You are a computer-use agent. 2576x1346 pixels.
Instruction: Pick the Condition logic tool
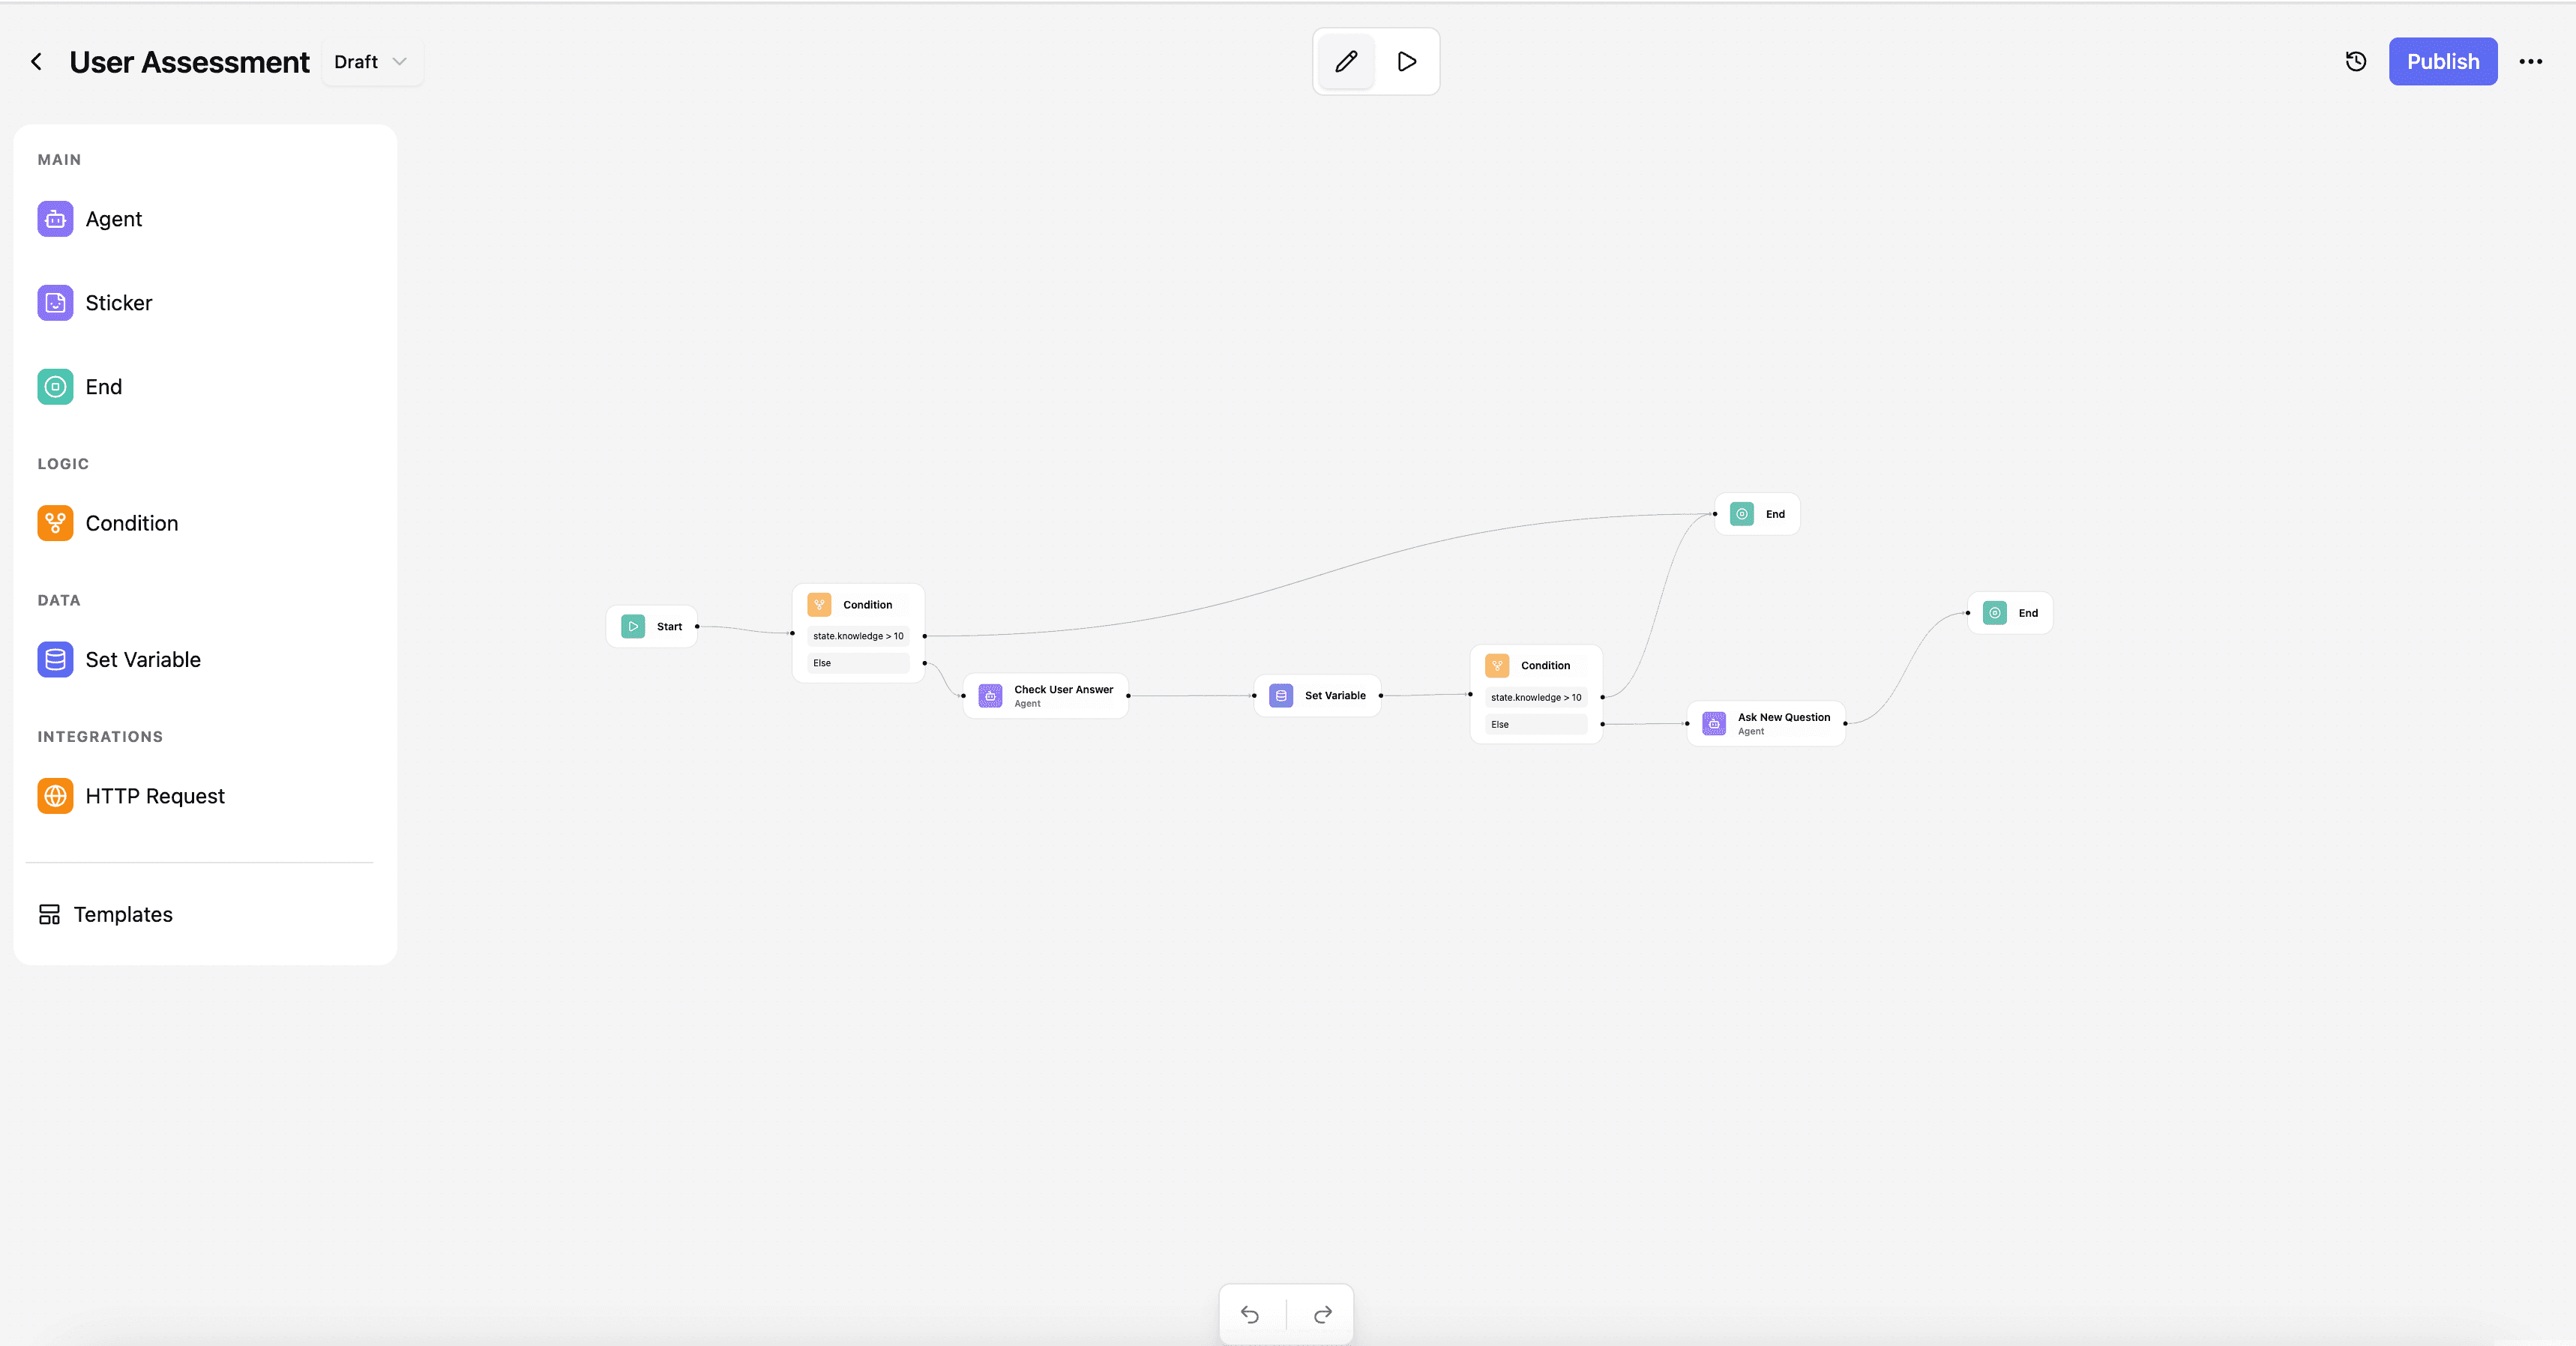tap(55, 522)
